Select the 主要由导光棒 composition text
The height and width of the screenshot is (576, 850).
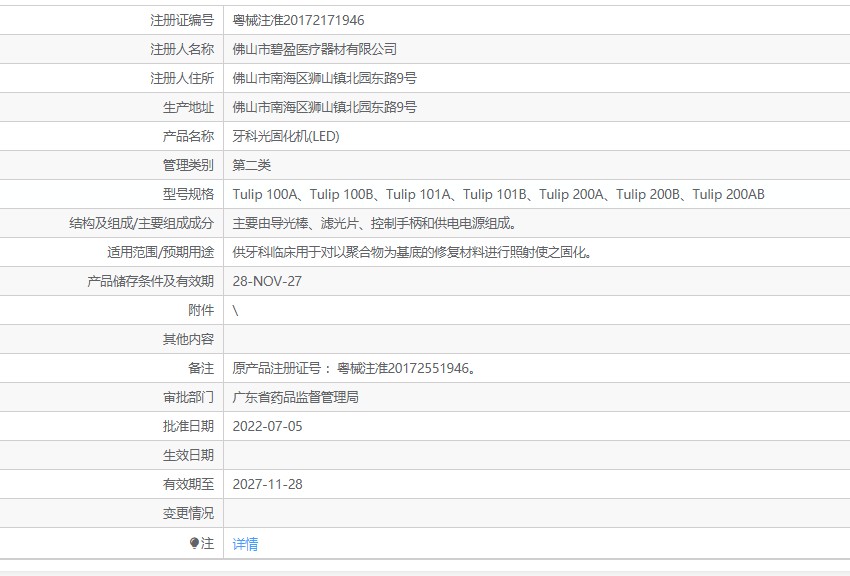[374, 223]
